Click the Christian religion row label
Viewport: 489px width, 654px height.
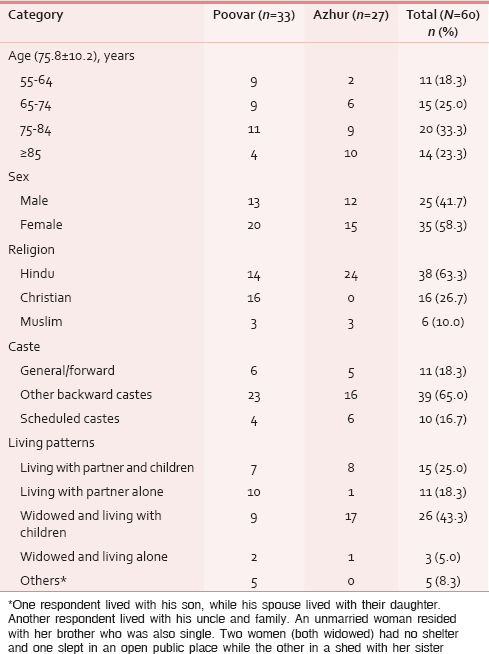[x=46, y=298]
